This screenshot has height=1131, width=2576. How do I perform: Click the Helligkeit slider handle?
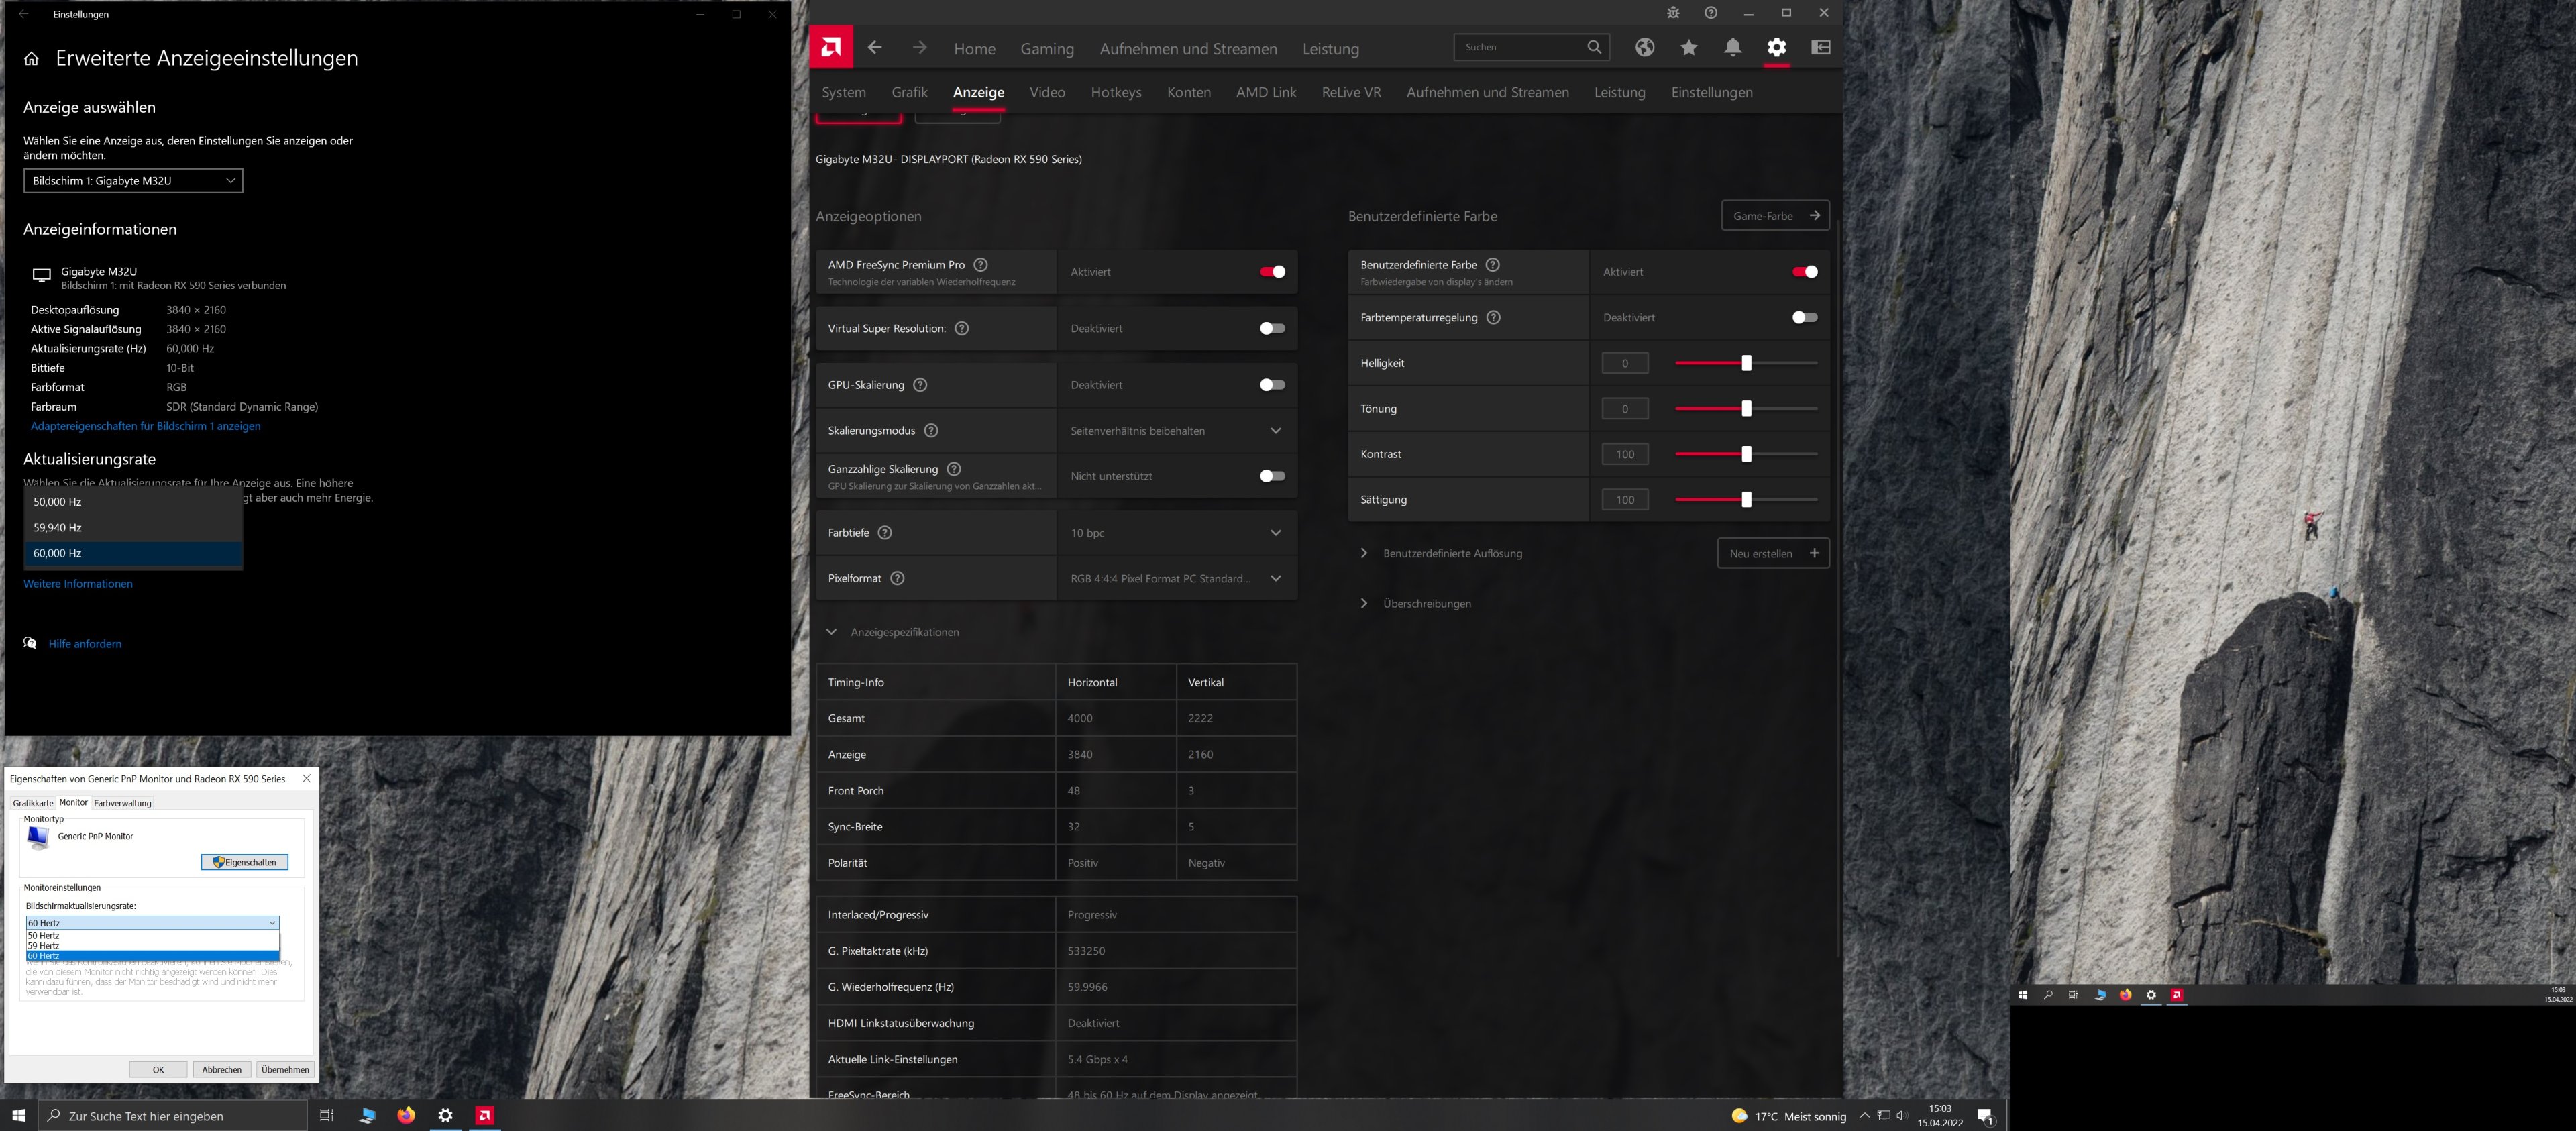pyautogui.click(x=1746, y=363)
